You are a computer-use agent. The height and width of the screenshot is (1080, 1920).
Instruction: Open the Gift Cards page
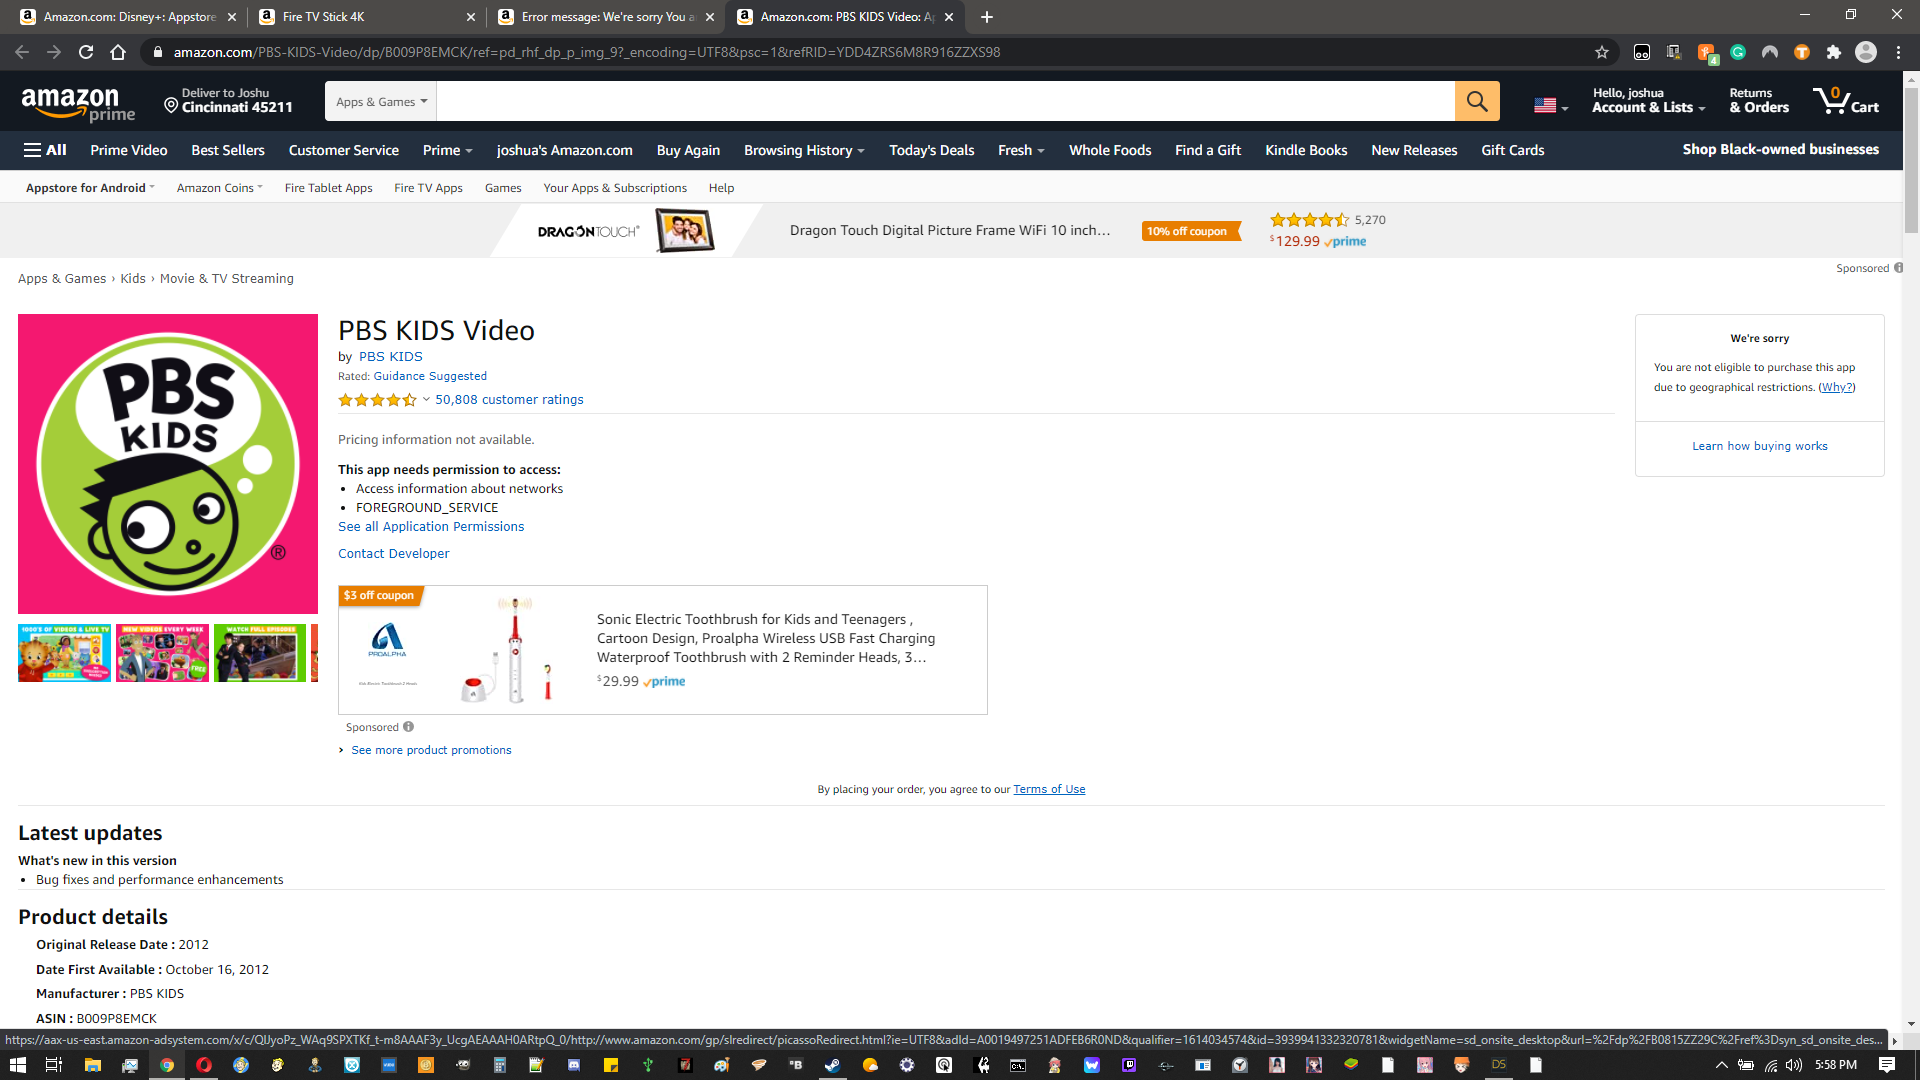point(1512,150)
